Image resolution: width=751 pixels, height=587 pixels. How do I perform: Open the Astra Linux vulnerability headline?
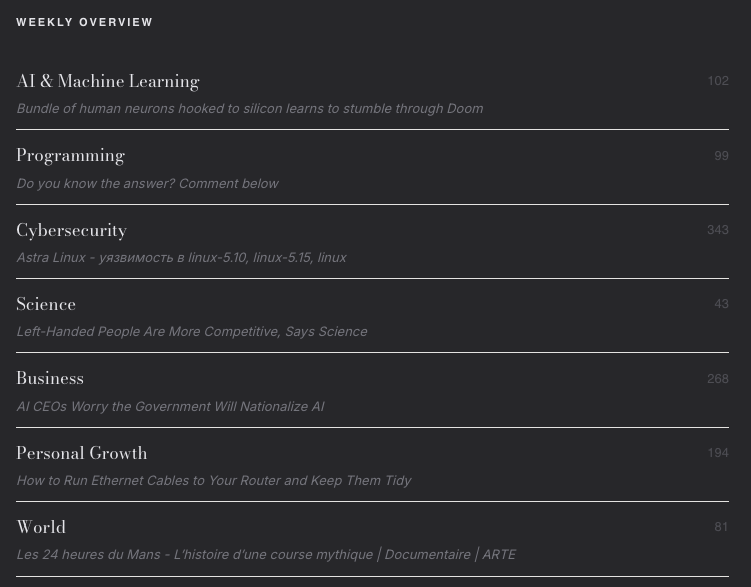[x=181, y=257]
